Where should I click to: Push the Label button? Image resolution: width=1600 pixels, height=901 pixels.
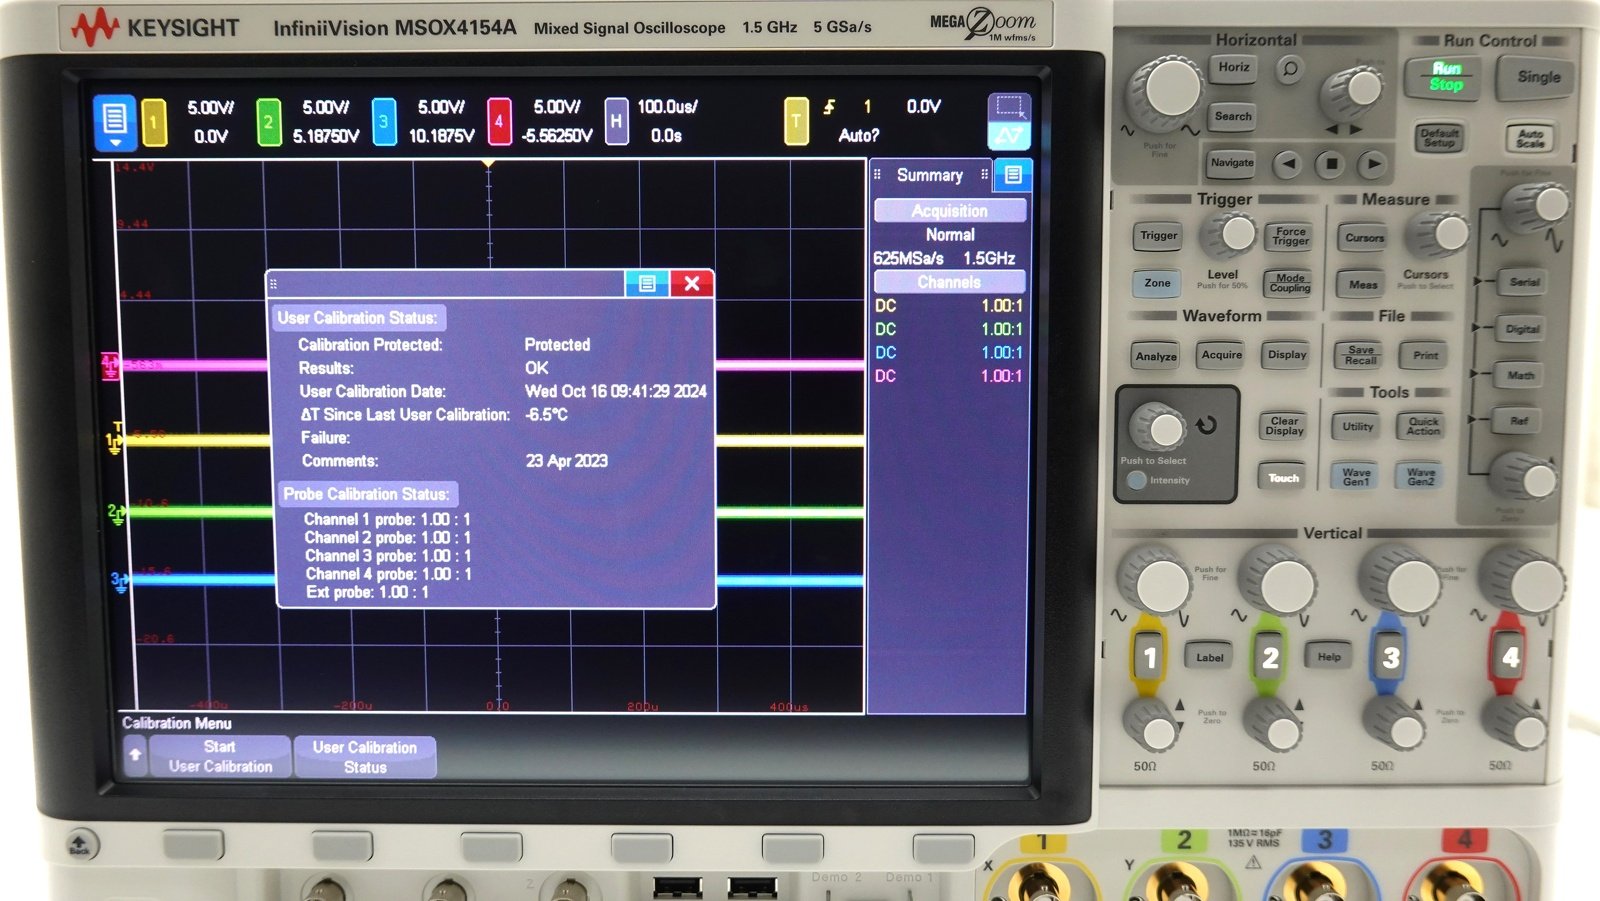click(1210, 657)
